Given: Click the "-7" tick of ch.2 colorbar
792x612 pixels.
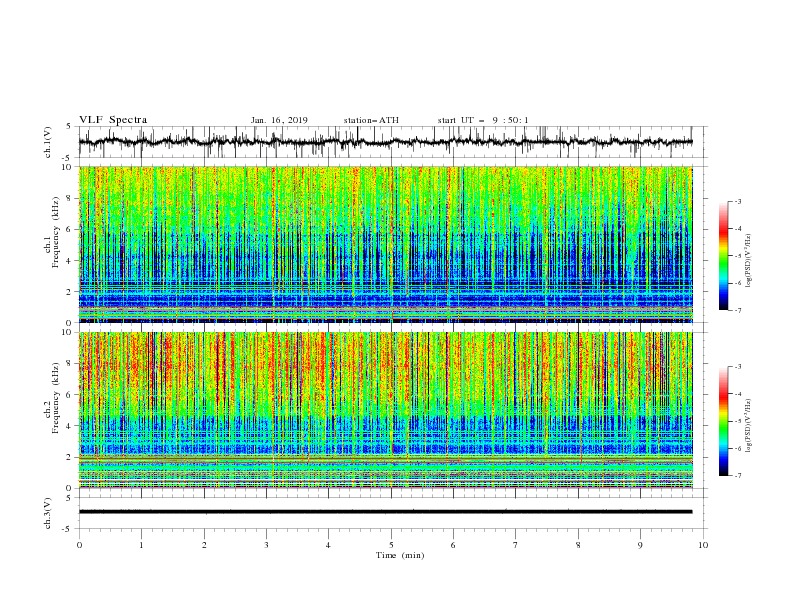Looking at the screenshot, I should (738, 476).
